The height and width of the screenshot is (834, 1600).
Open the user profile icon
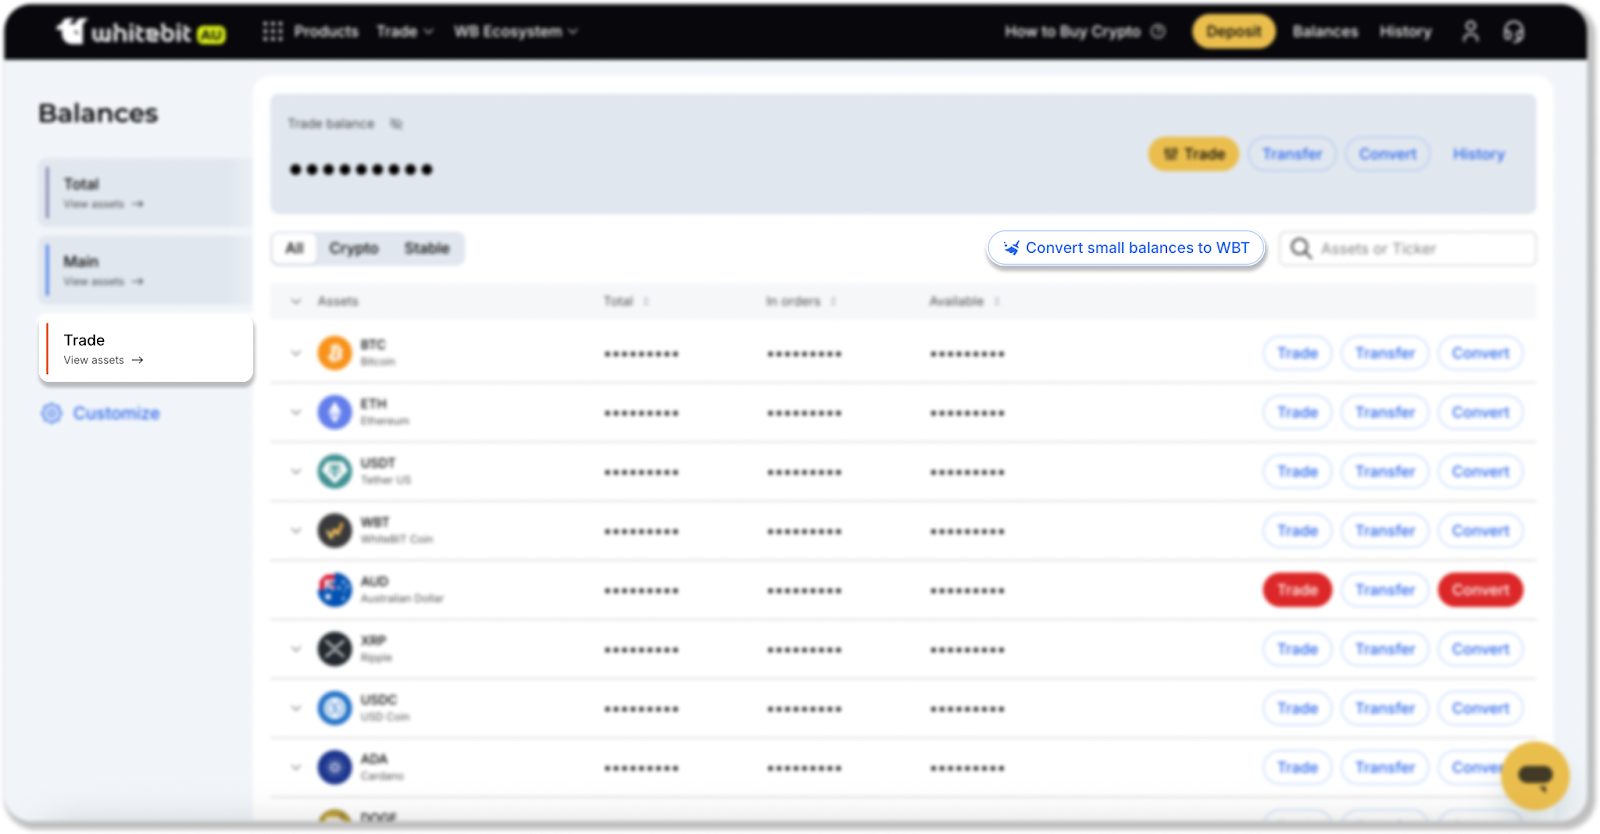click(1470, 32)
